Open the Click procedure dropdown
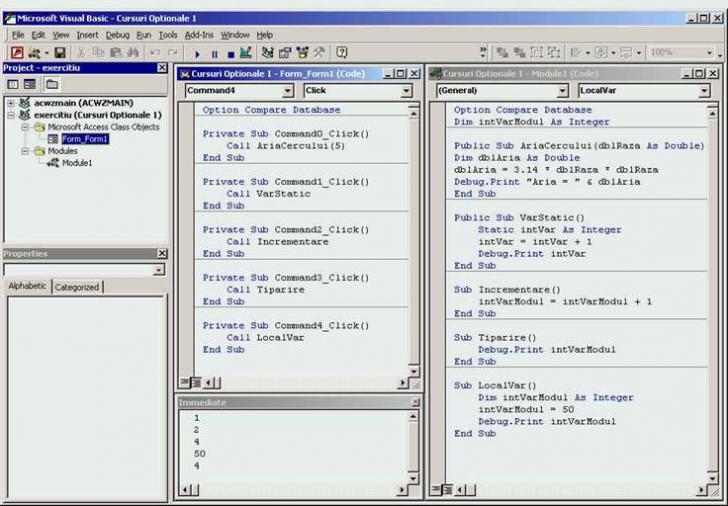Viewport: 728px width, 506px height. [406, 91]
